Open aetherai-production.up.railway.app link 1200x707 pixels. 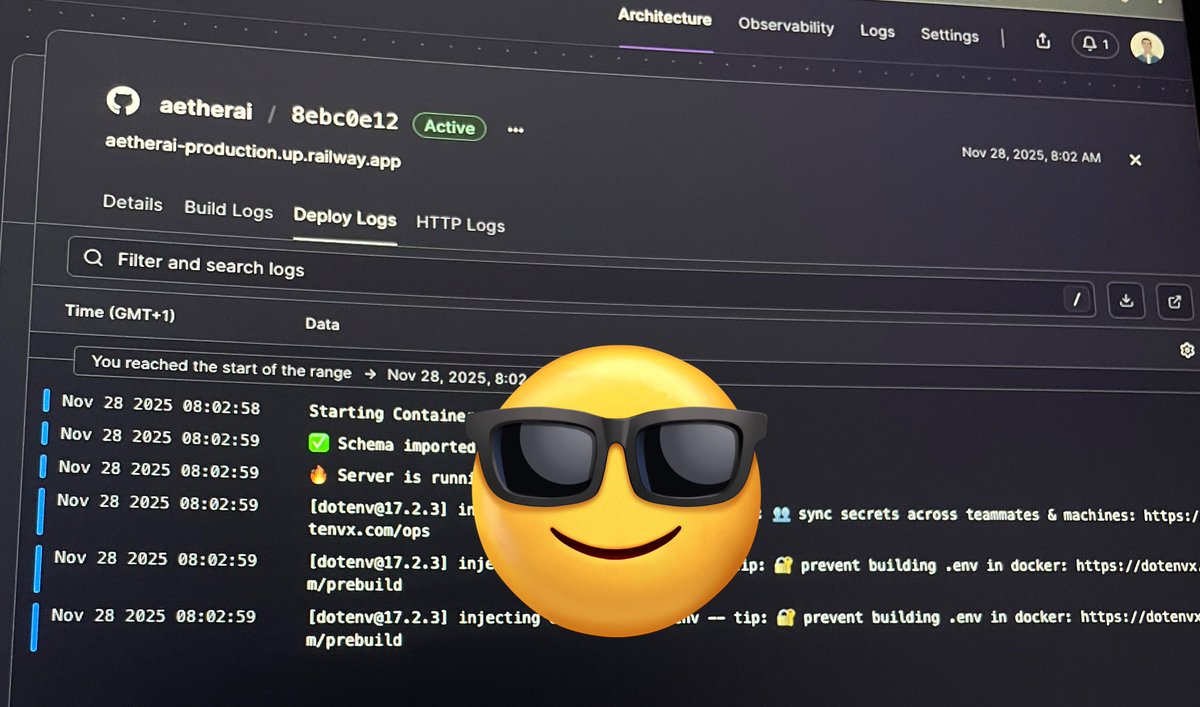pyautogui.click(x=253, y=151)
